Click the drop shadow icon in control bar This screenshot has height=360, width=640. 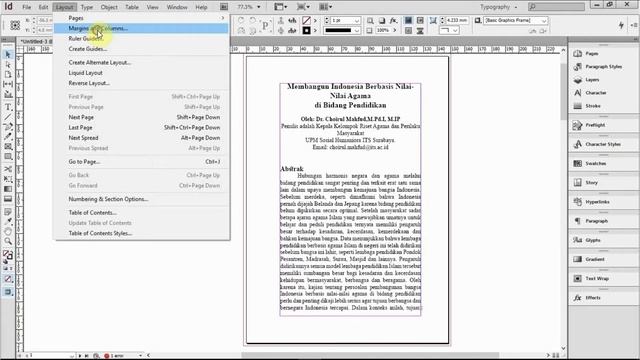point(382,20)
